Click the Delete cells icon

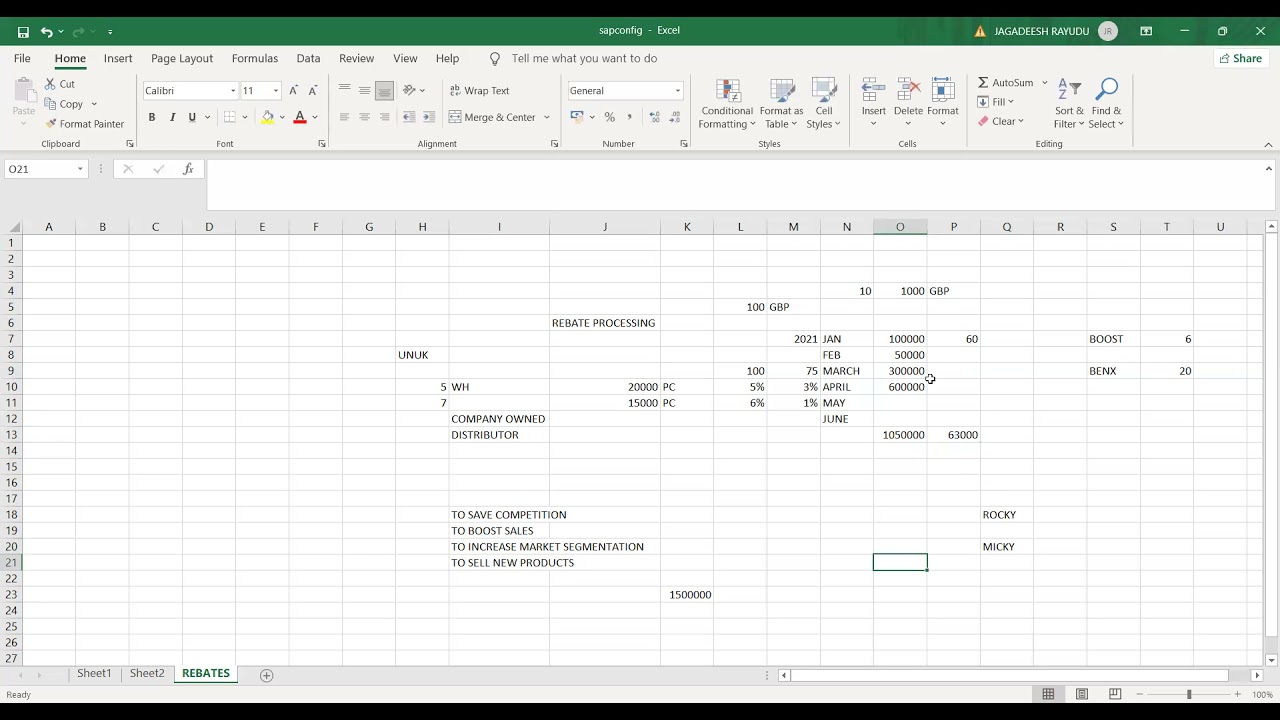click(x=908, y=90)
